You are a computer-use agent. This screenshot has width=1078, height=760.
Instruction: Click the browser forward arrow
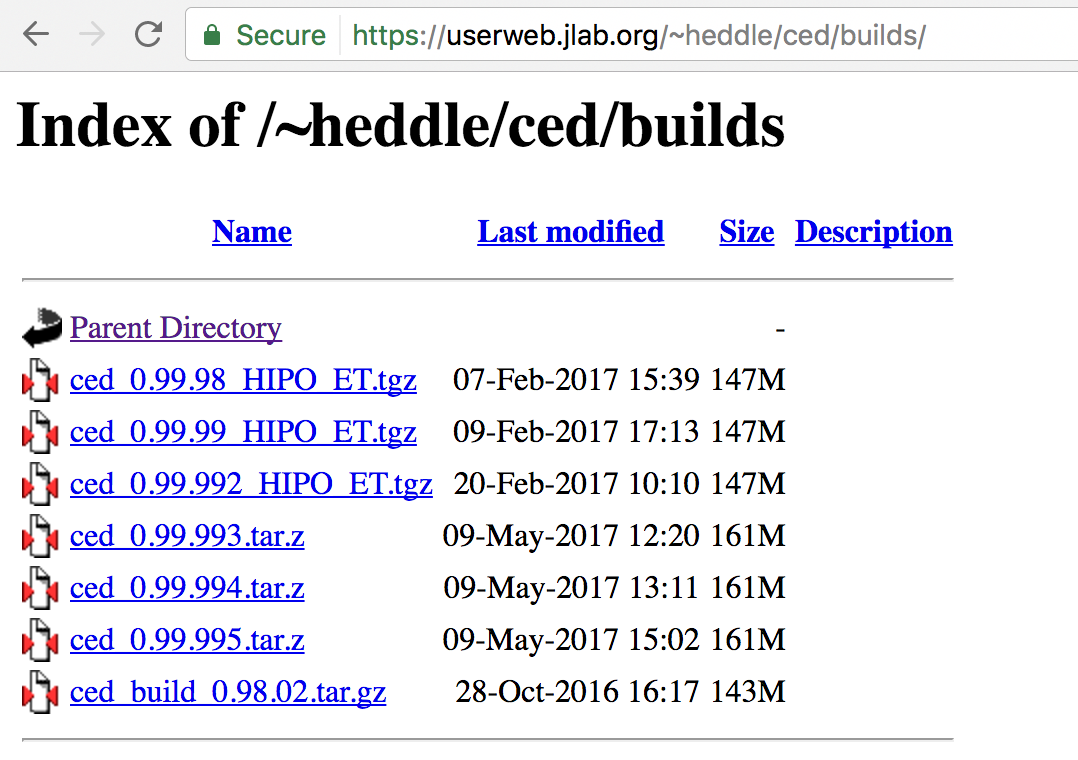[x=92, y=34]
